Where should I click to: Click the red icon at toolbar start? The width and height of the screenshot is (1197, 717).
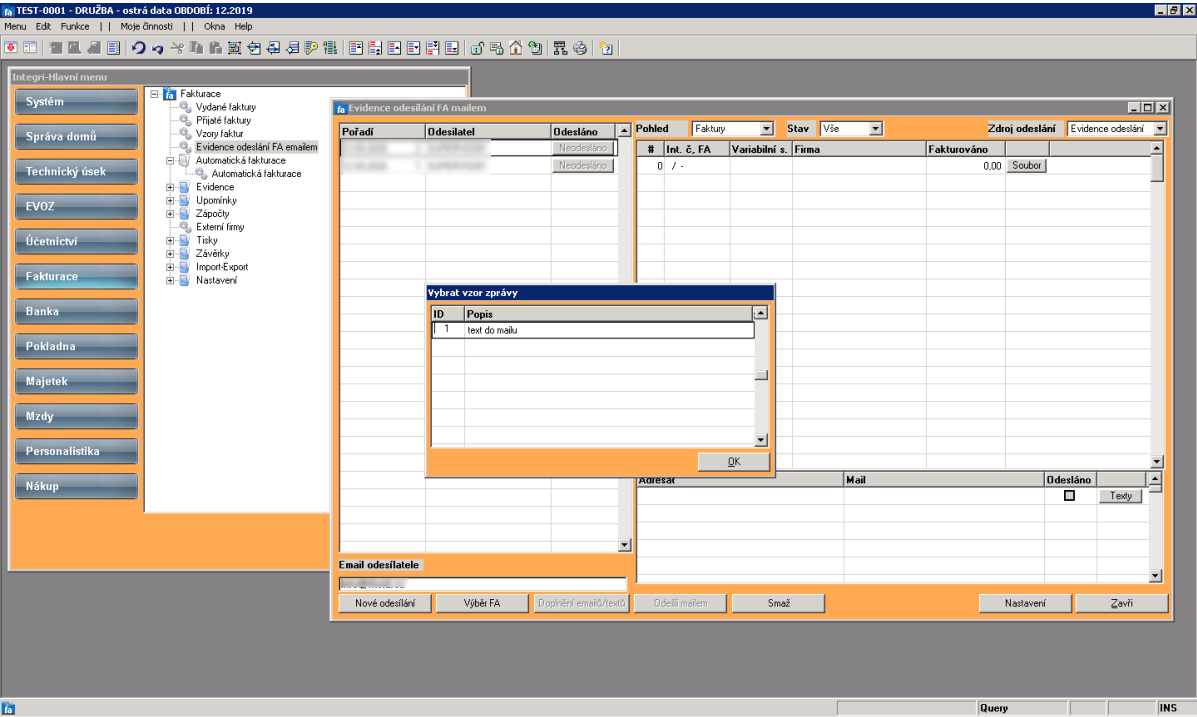pyautogui.click(x=11, y=48)
